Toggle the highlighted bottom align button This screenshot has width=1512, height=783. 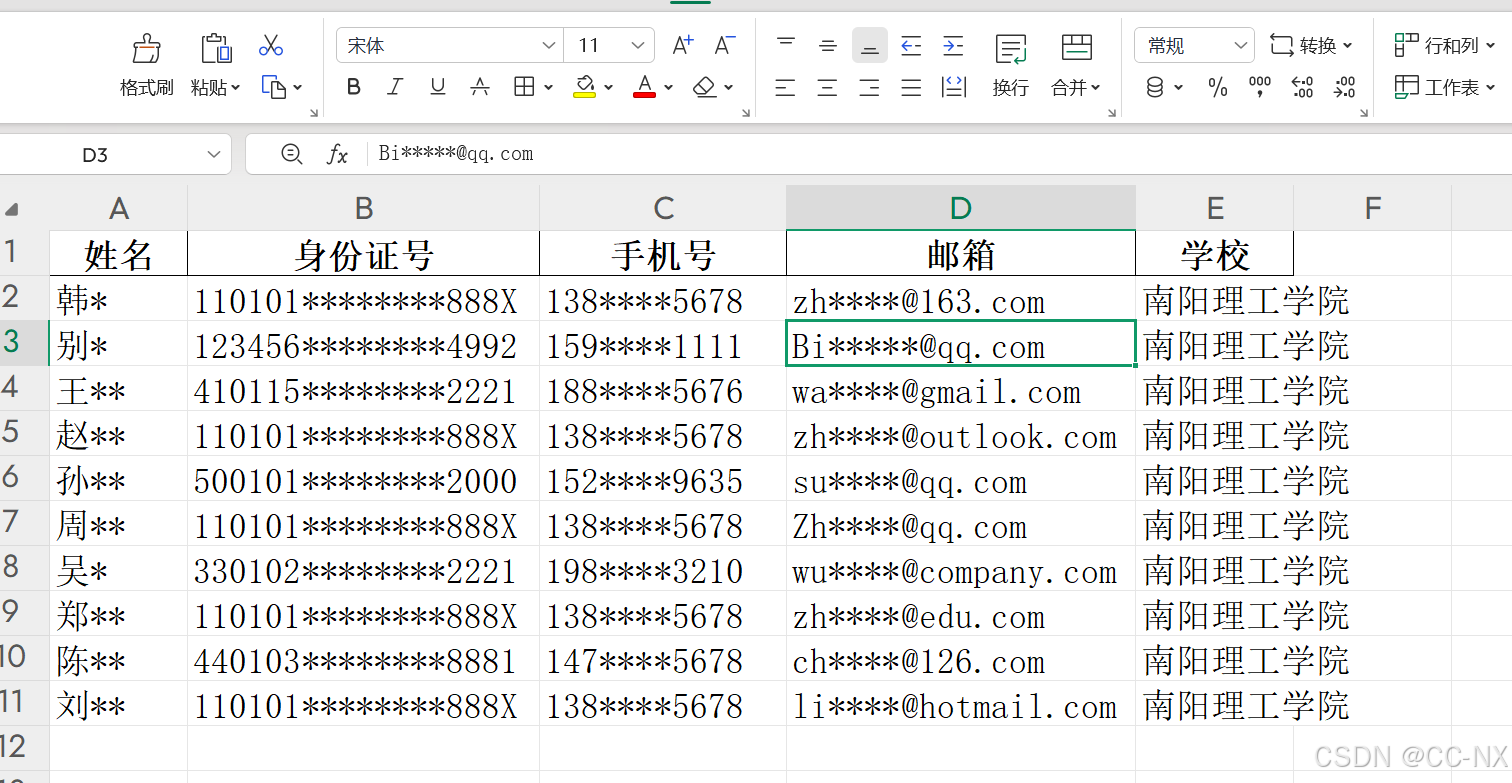click(x=870, y=45)
